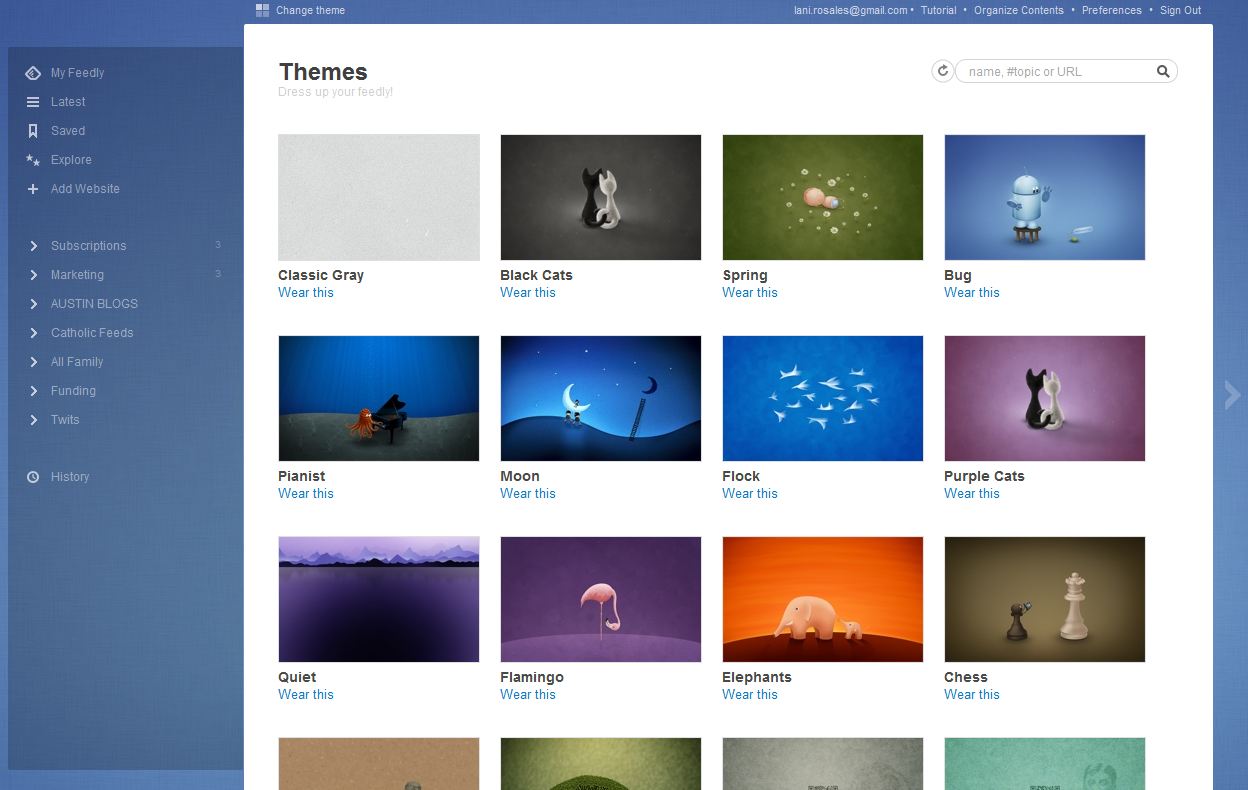The image size is (1248, 790).
Task: Expand the Marketing category chevron
Action: coord(34,275)
